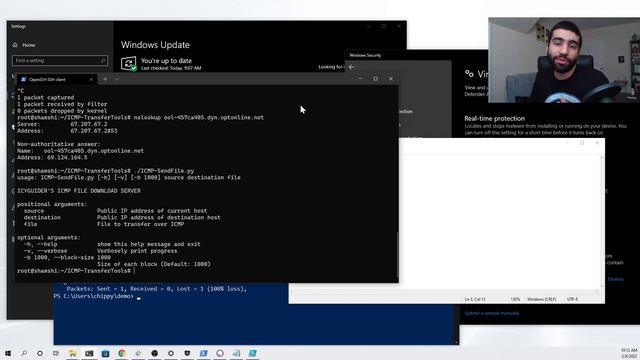640x360 pixels.
Task: Open Home in the Settings window
Action: click(24, 45)
